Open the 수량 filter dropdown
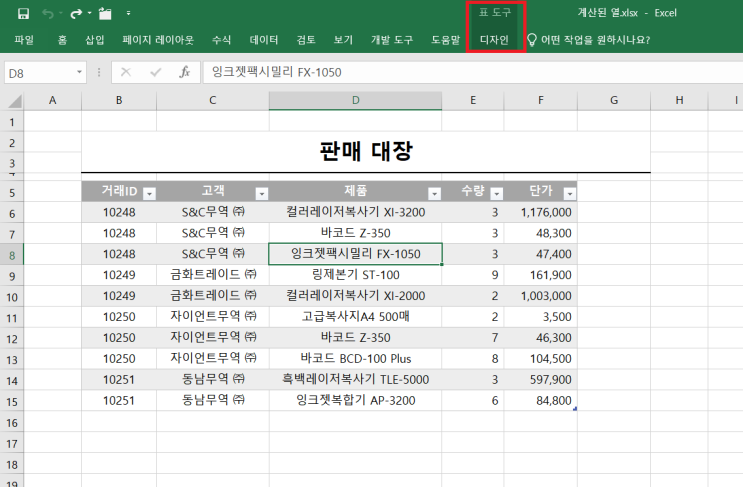Screen dimensions: 743x487 coord(496,193)
